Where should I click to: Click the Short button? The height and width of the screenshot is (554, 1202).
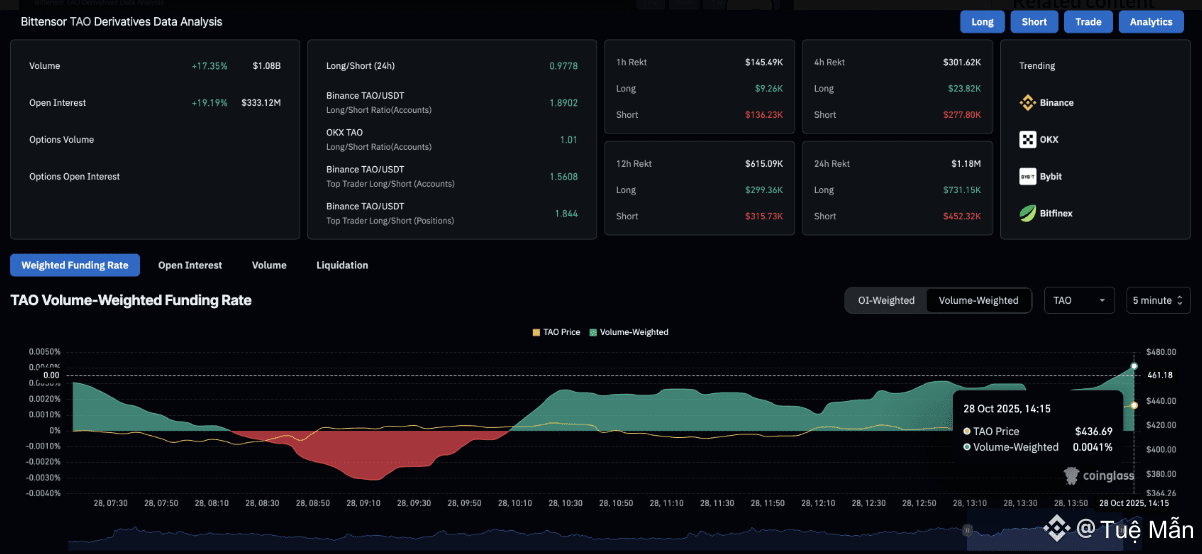1034,21
